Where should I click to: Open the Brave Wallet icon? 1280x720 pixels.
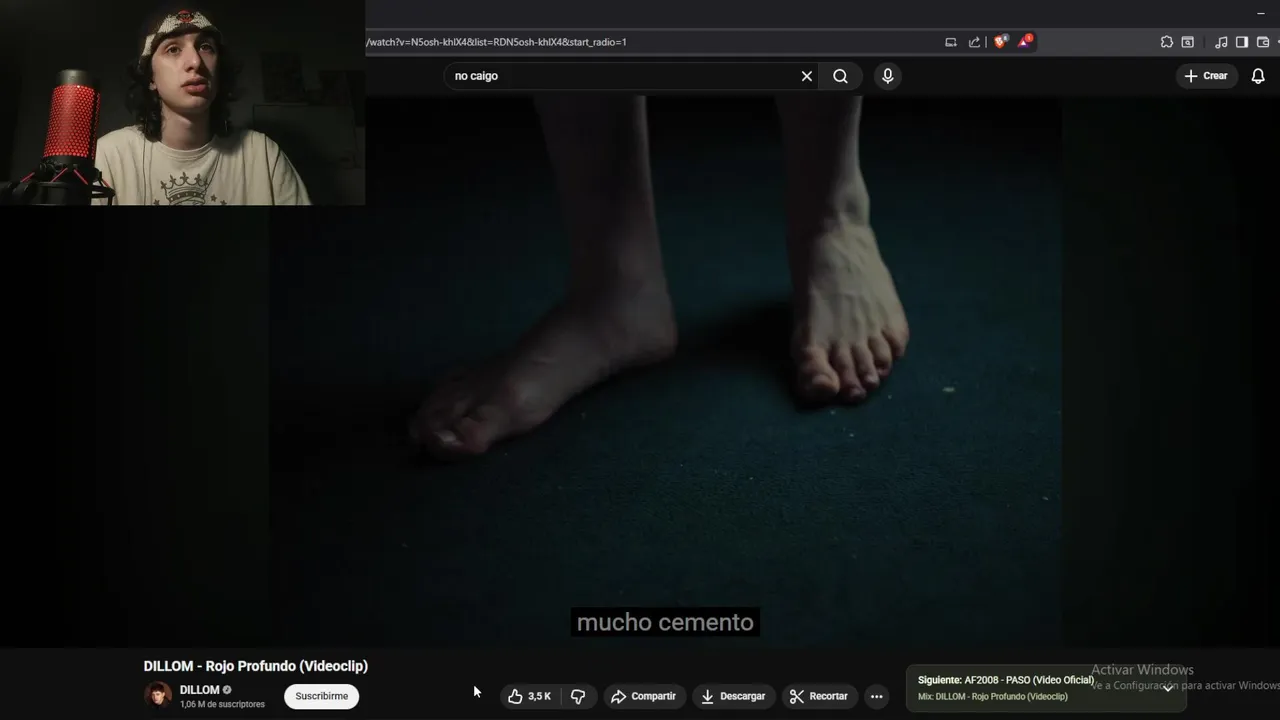click(x=1263, y=42)
